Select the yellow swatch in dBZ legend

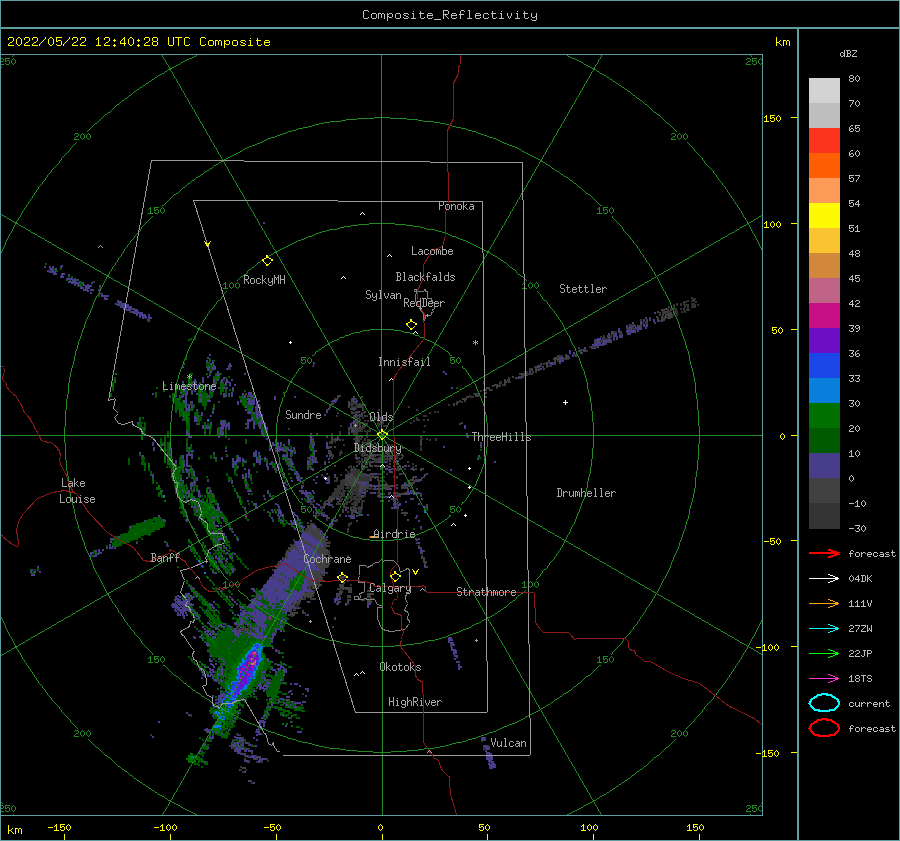click(824, 215)
